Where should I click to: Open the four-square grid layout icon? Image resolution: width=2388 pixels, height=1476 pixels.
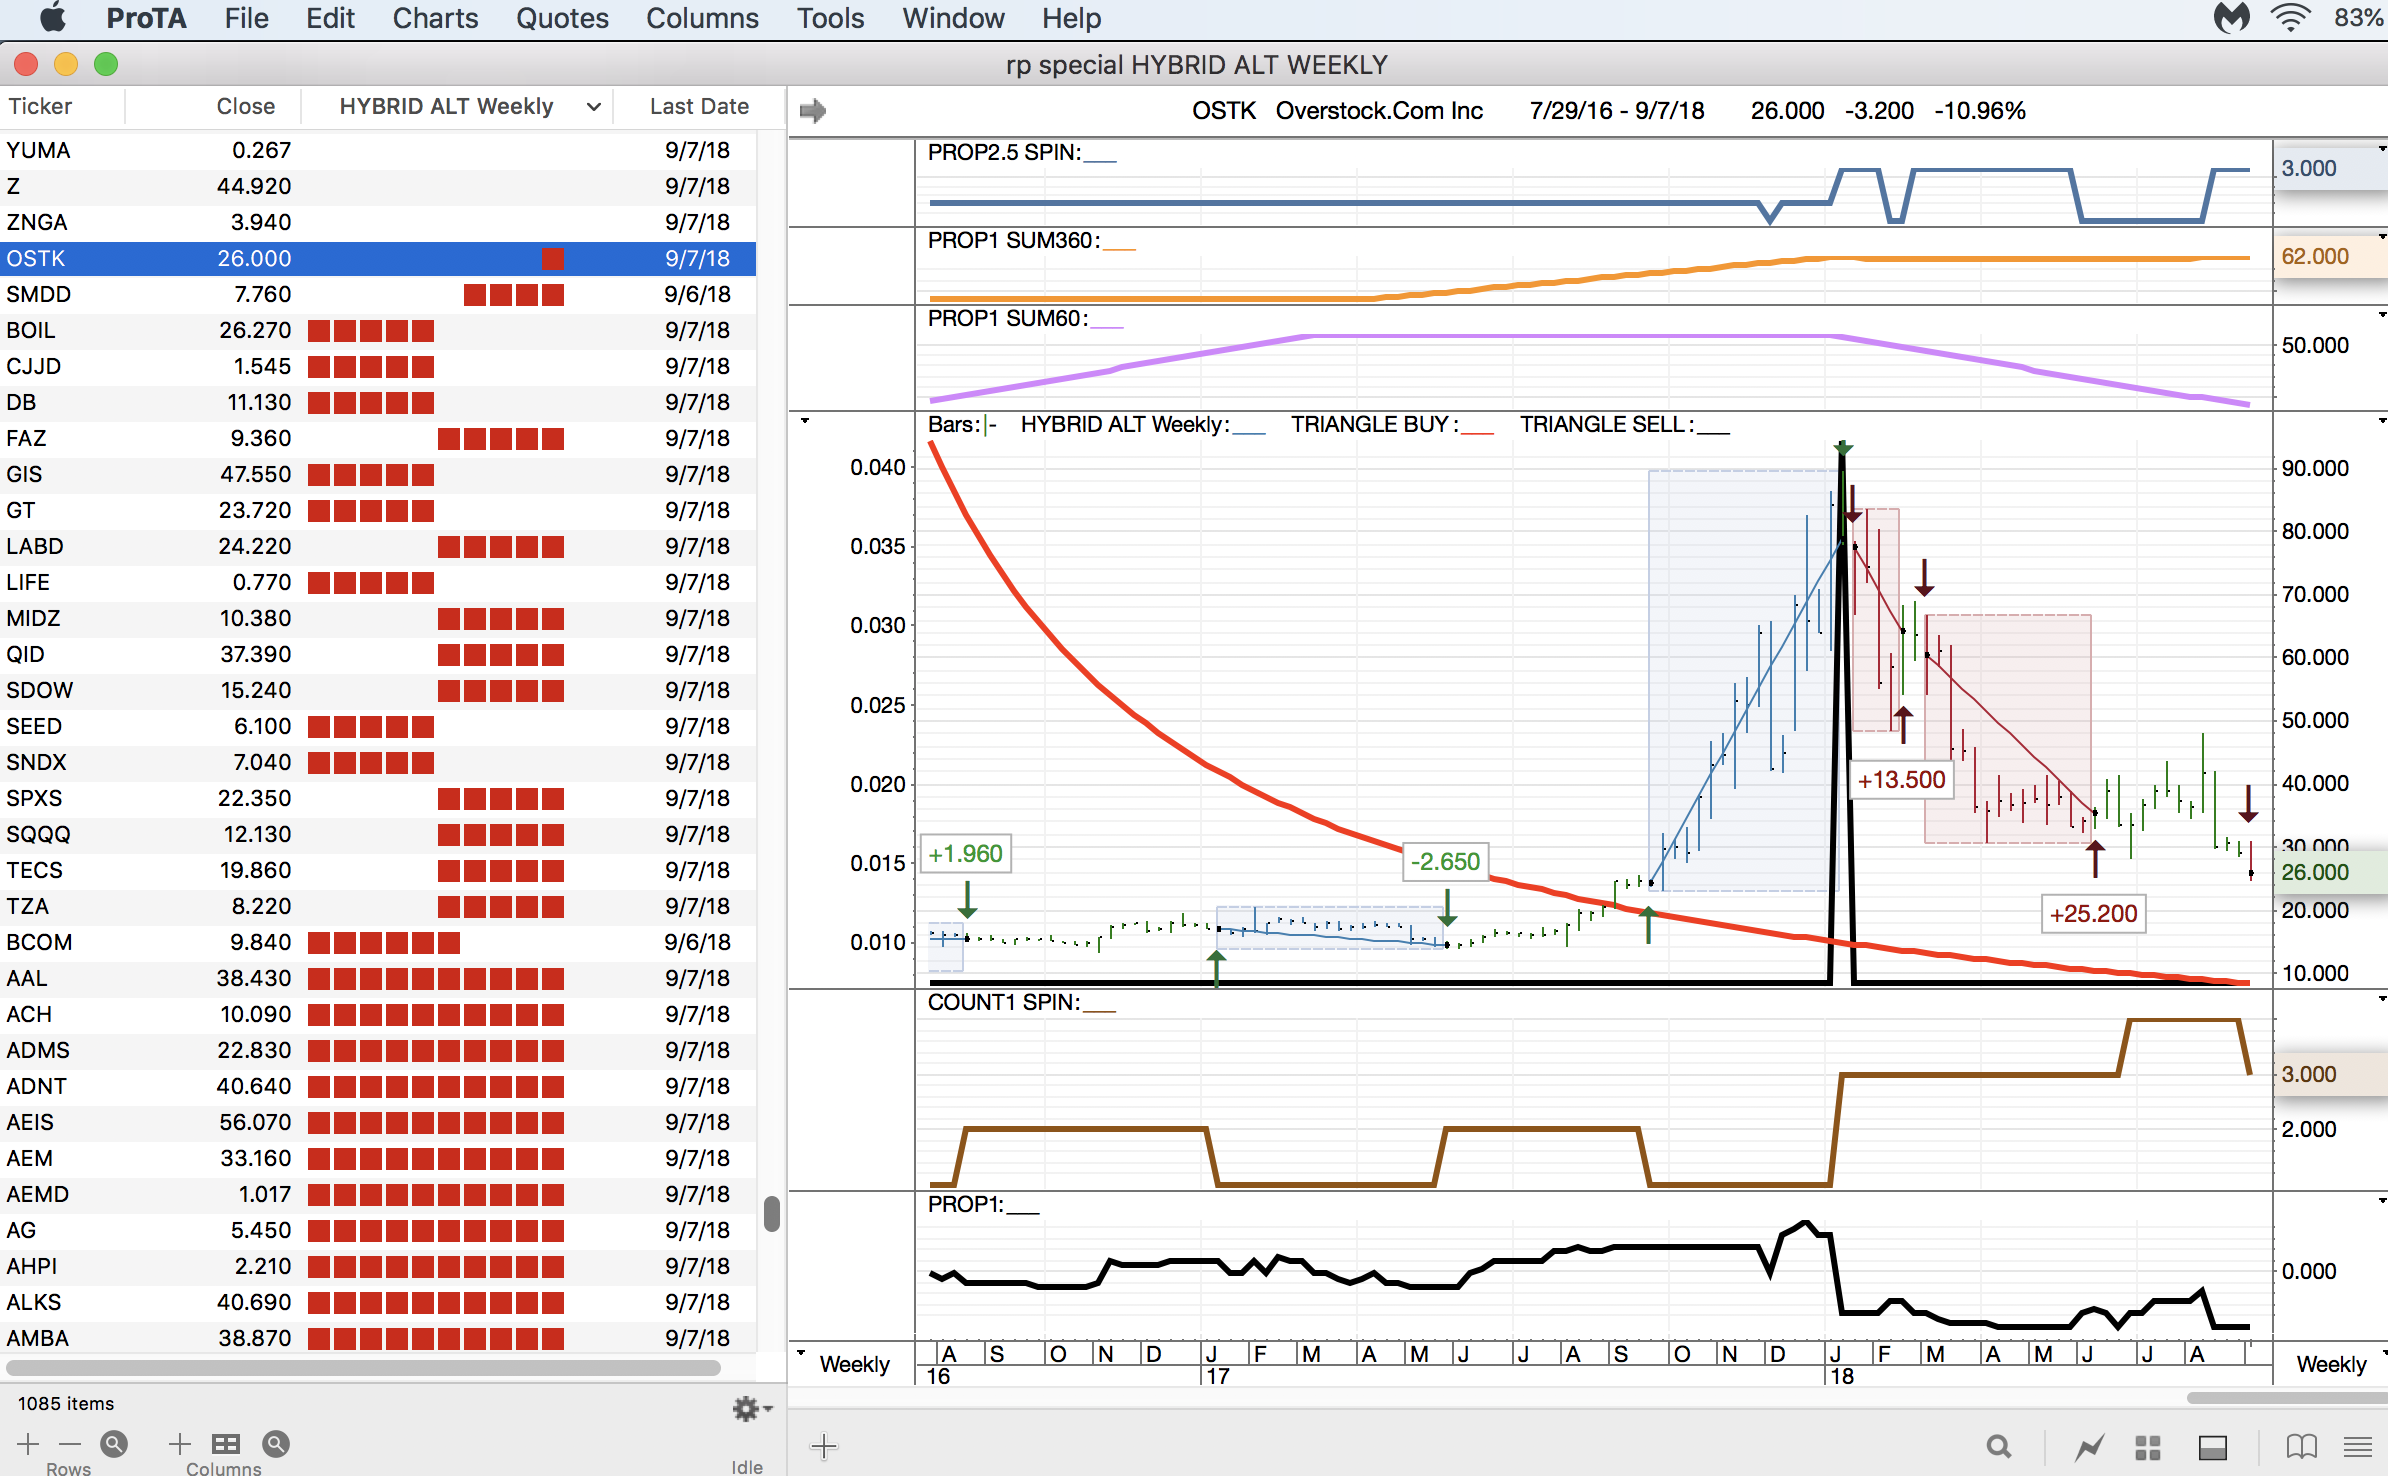click(x=2146, y=1445)
